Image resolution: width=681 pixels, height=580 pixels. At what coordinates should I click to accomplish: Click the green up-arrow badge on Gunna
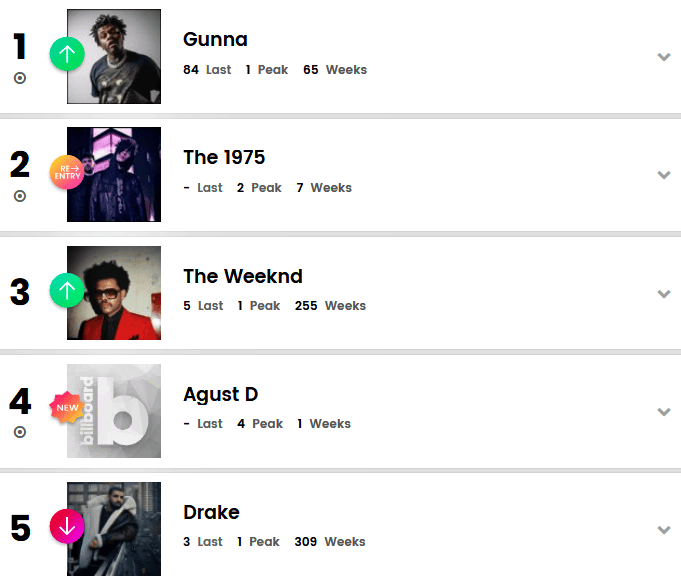point(67,54)
